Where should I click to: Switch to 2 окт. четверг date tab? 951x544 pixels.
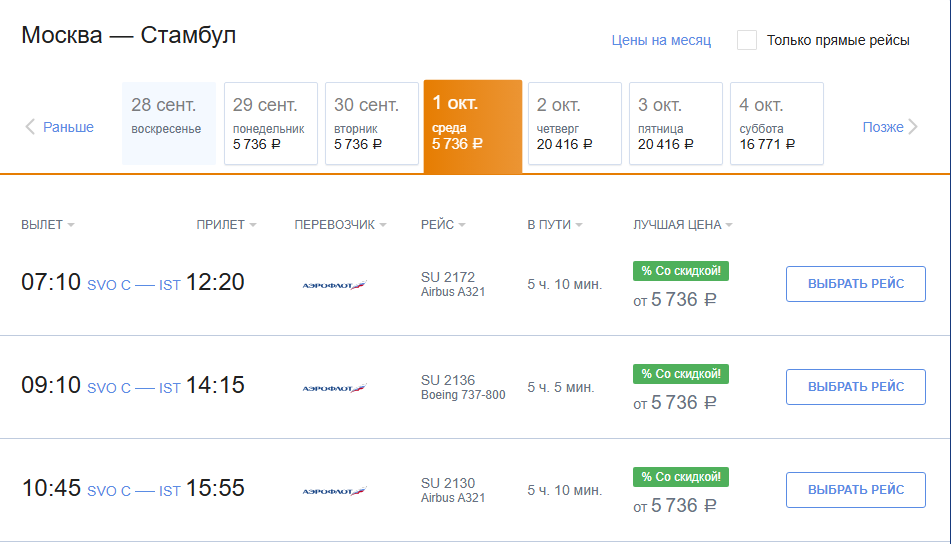pyautogui.click(x=575, y=123)
